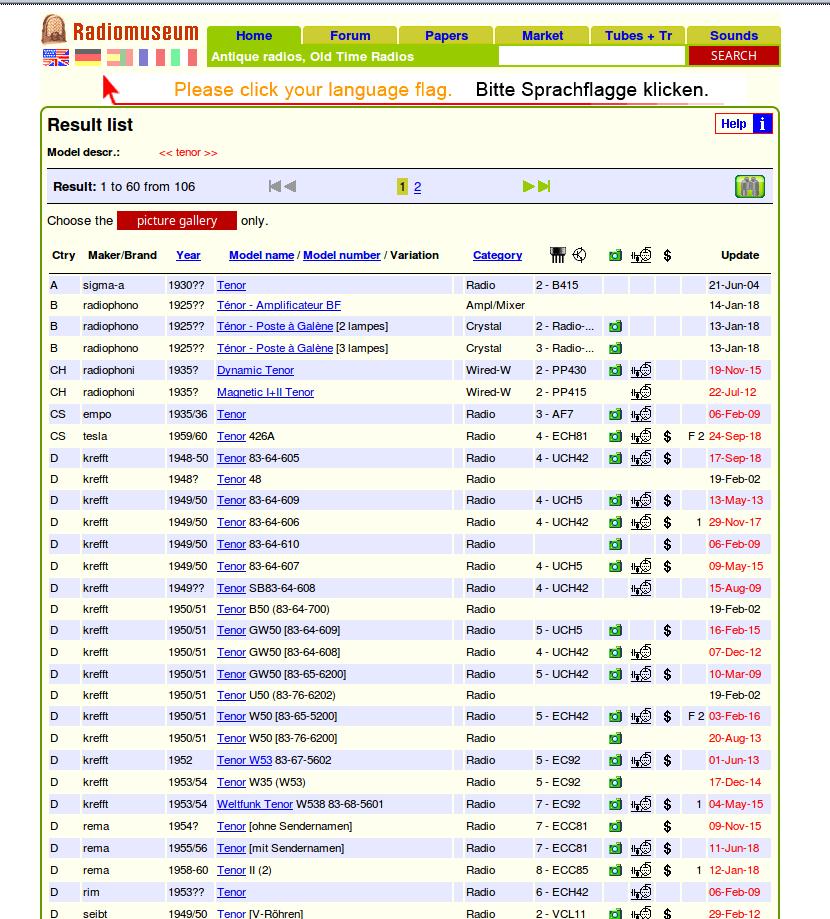Go to results page 2
This screenshot has width=830, height=919.
[417, 187]
